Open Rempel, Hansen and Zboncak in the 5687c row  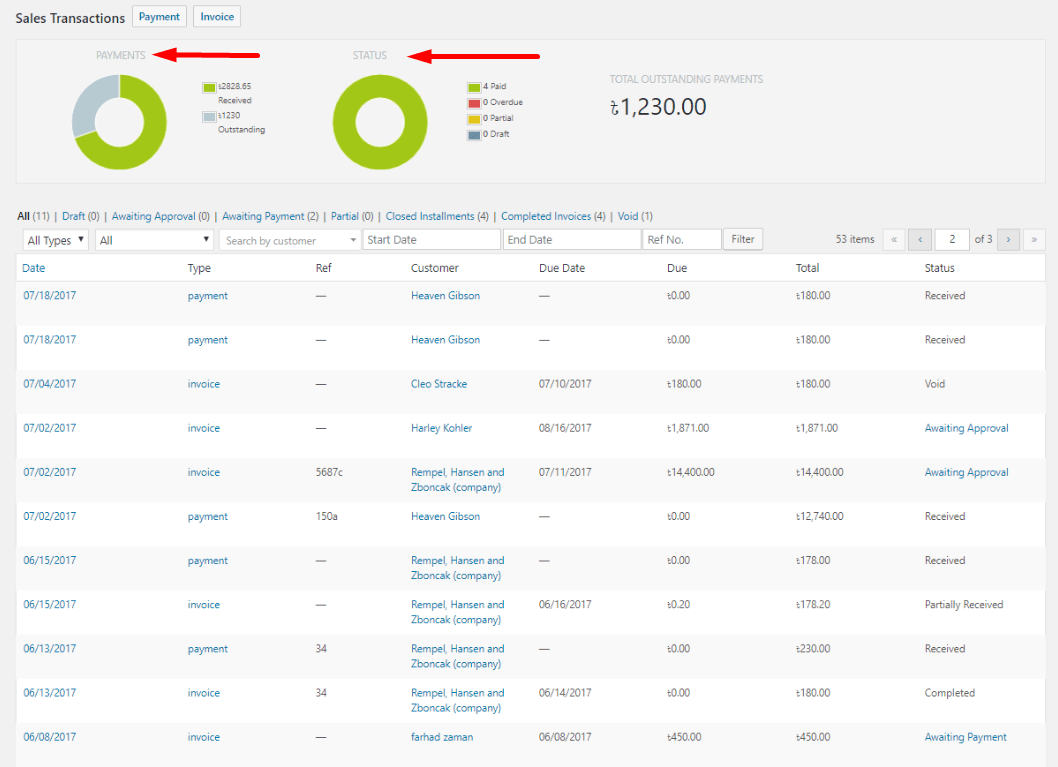pos(458,480)
